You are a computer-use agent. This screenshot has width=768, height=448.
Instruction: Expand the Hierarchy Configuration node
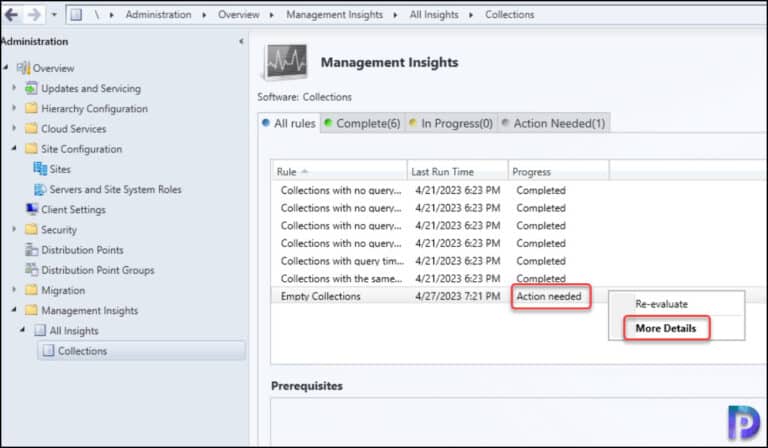coord(14,108)
